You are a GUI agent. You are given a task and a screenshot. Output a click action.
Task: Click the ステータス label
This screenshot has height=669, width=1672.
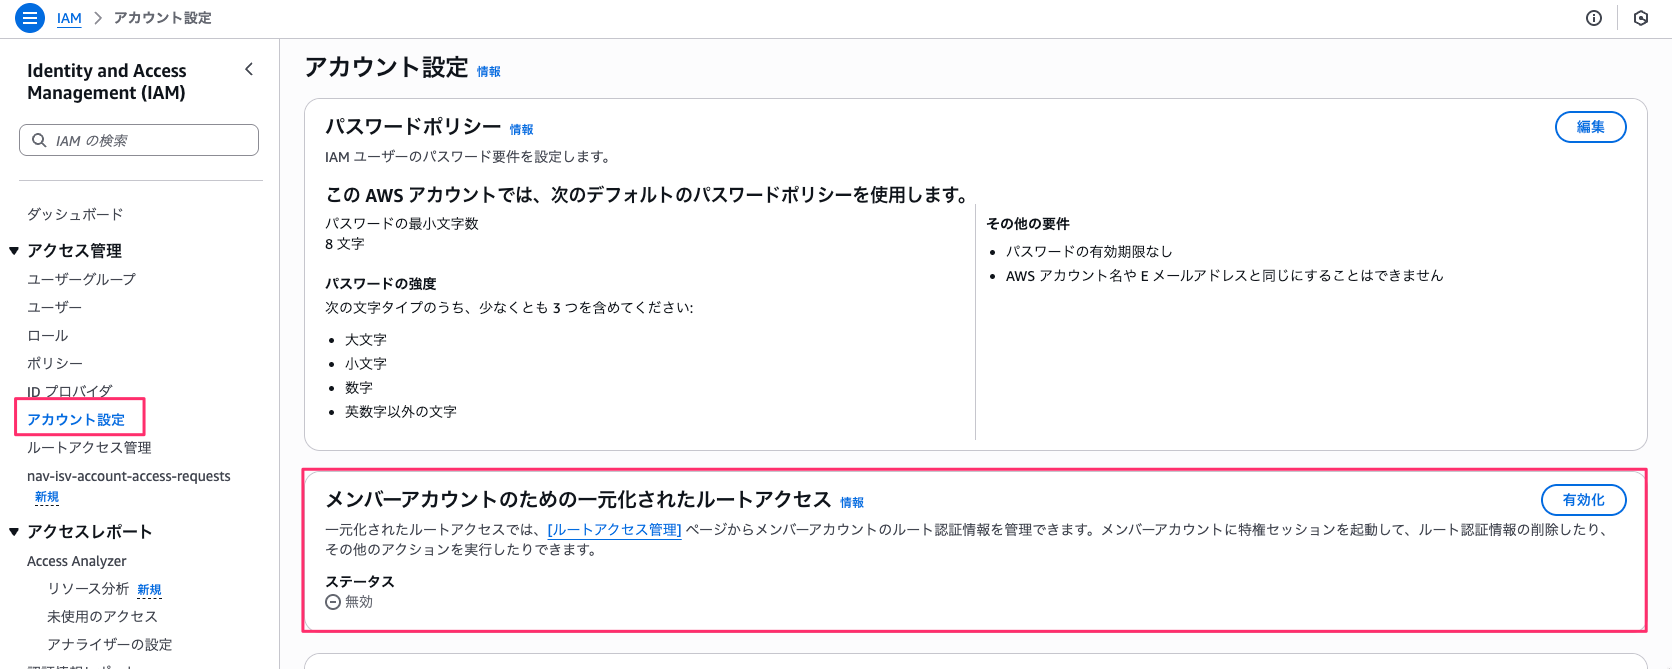coord(360,582)
